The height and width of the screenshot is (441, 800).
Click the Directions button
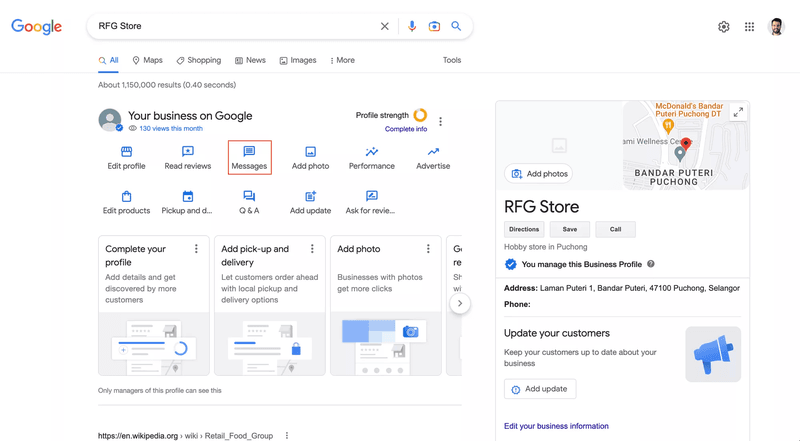click(x=524, y=229)
